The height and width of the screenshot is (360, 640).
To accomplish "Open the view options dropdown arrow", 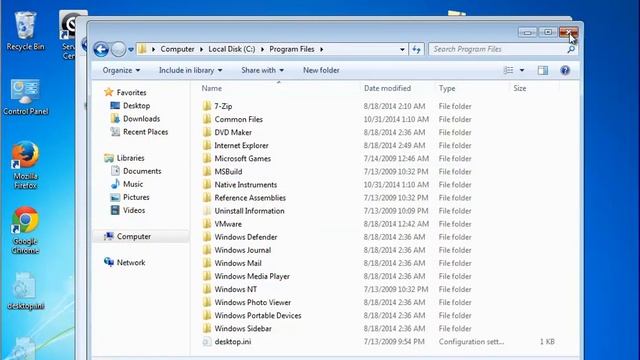I will (x=522, y=70).
